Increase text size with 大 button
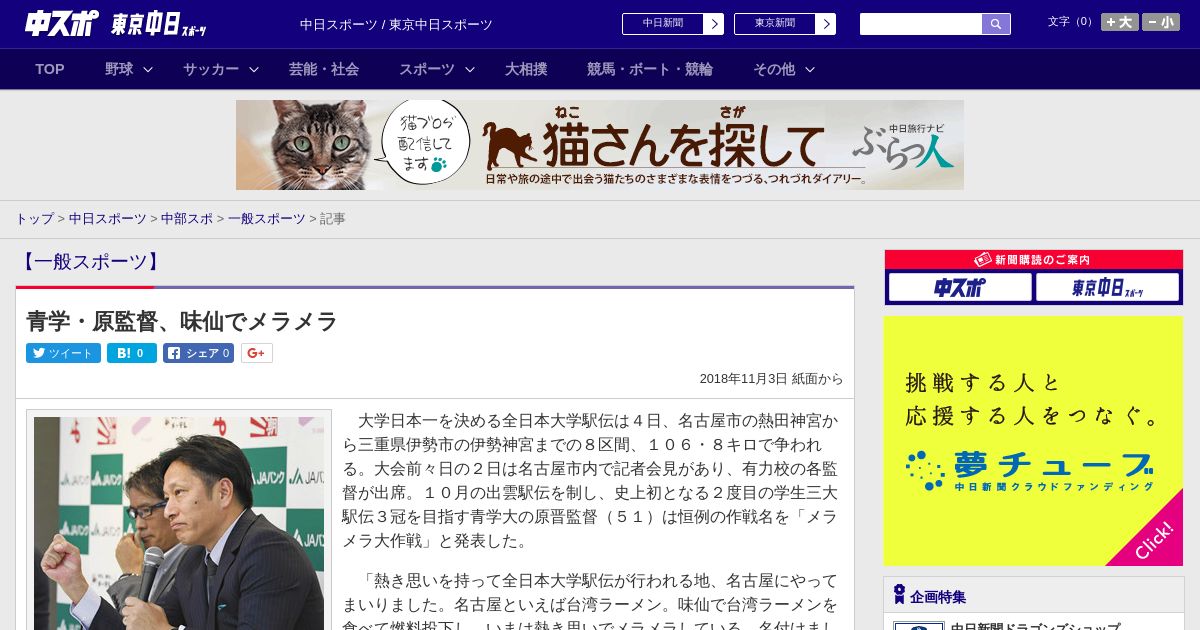Image resolution: width=1200 pixels, height=630 pixels. [x=1120, y=22]
